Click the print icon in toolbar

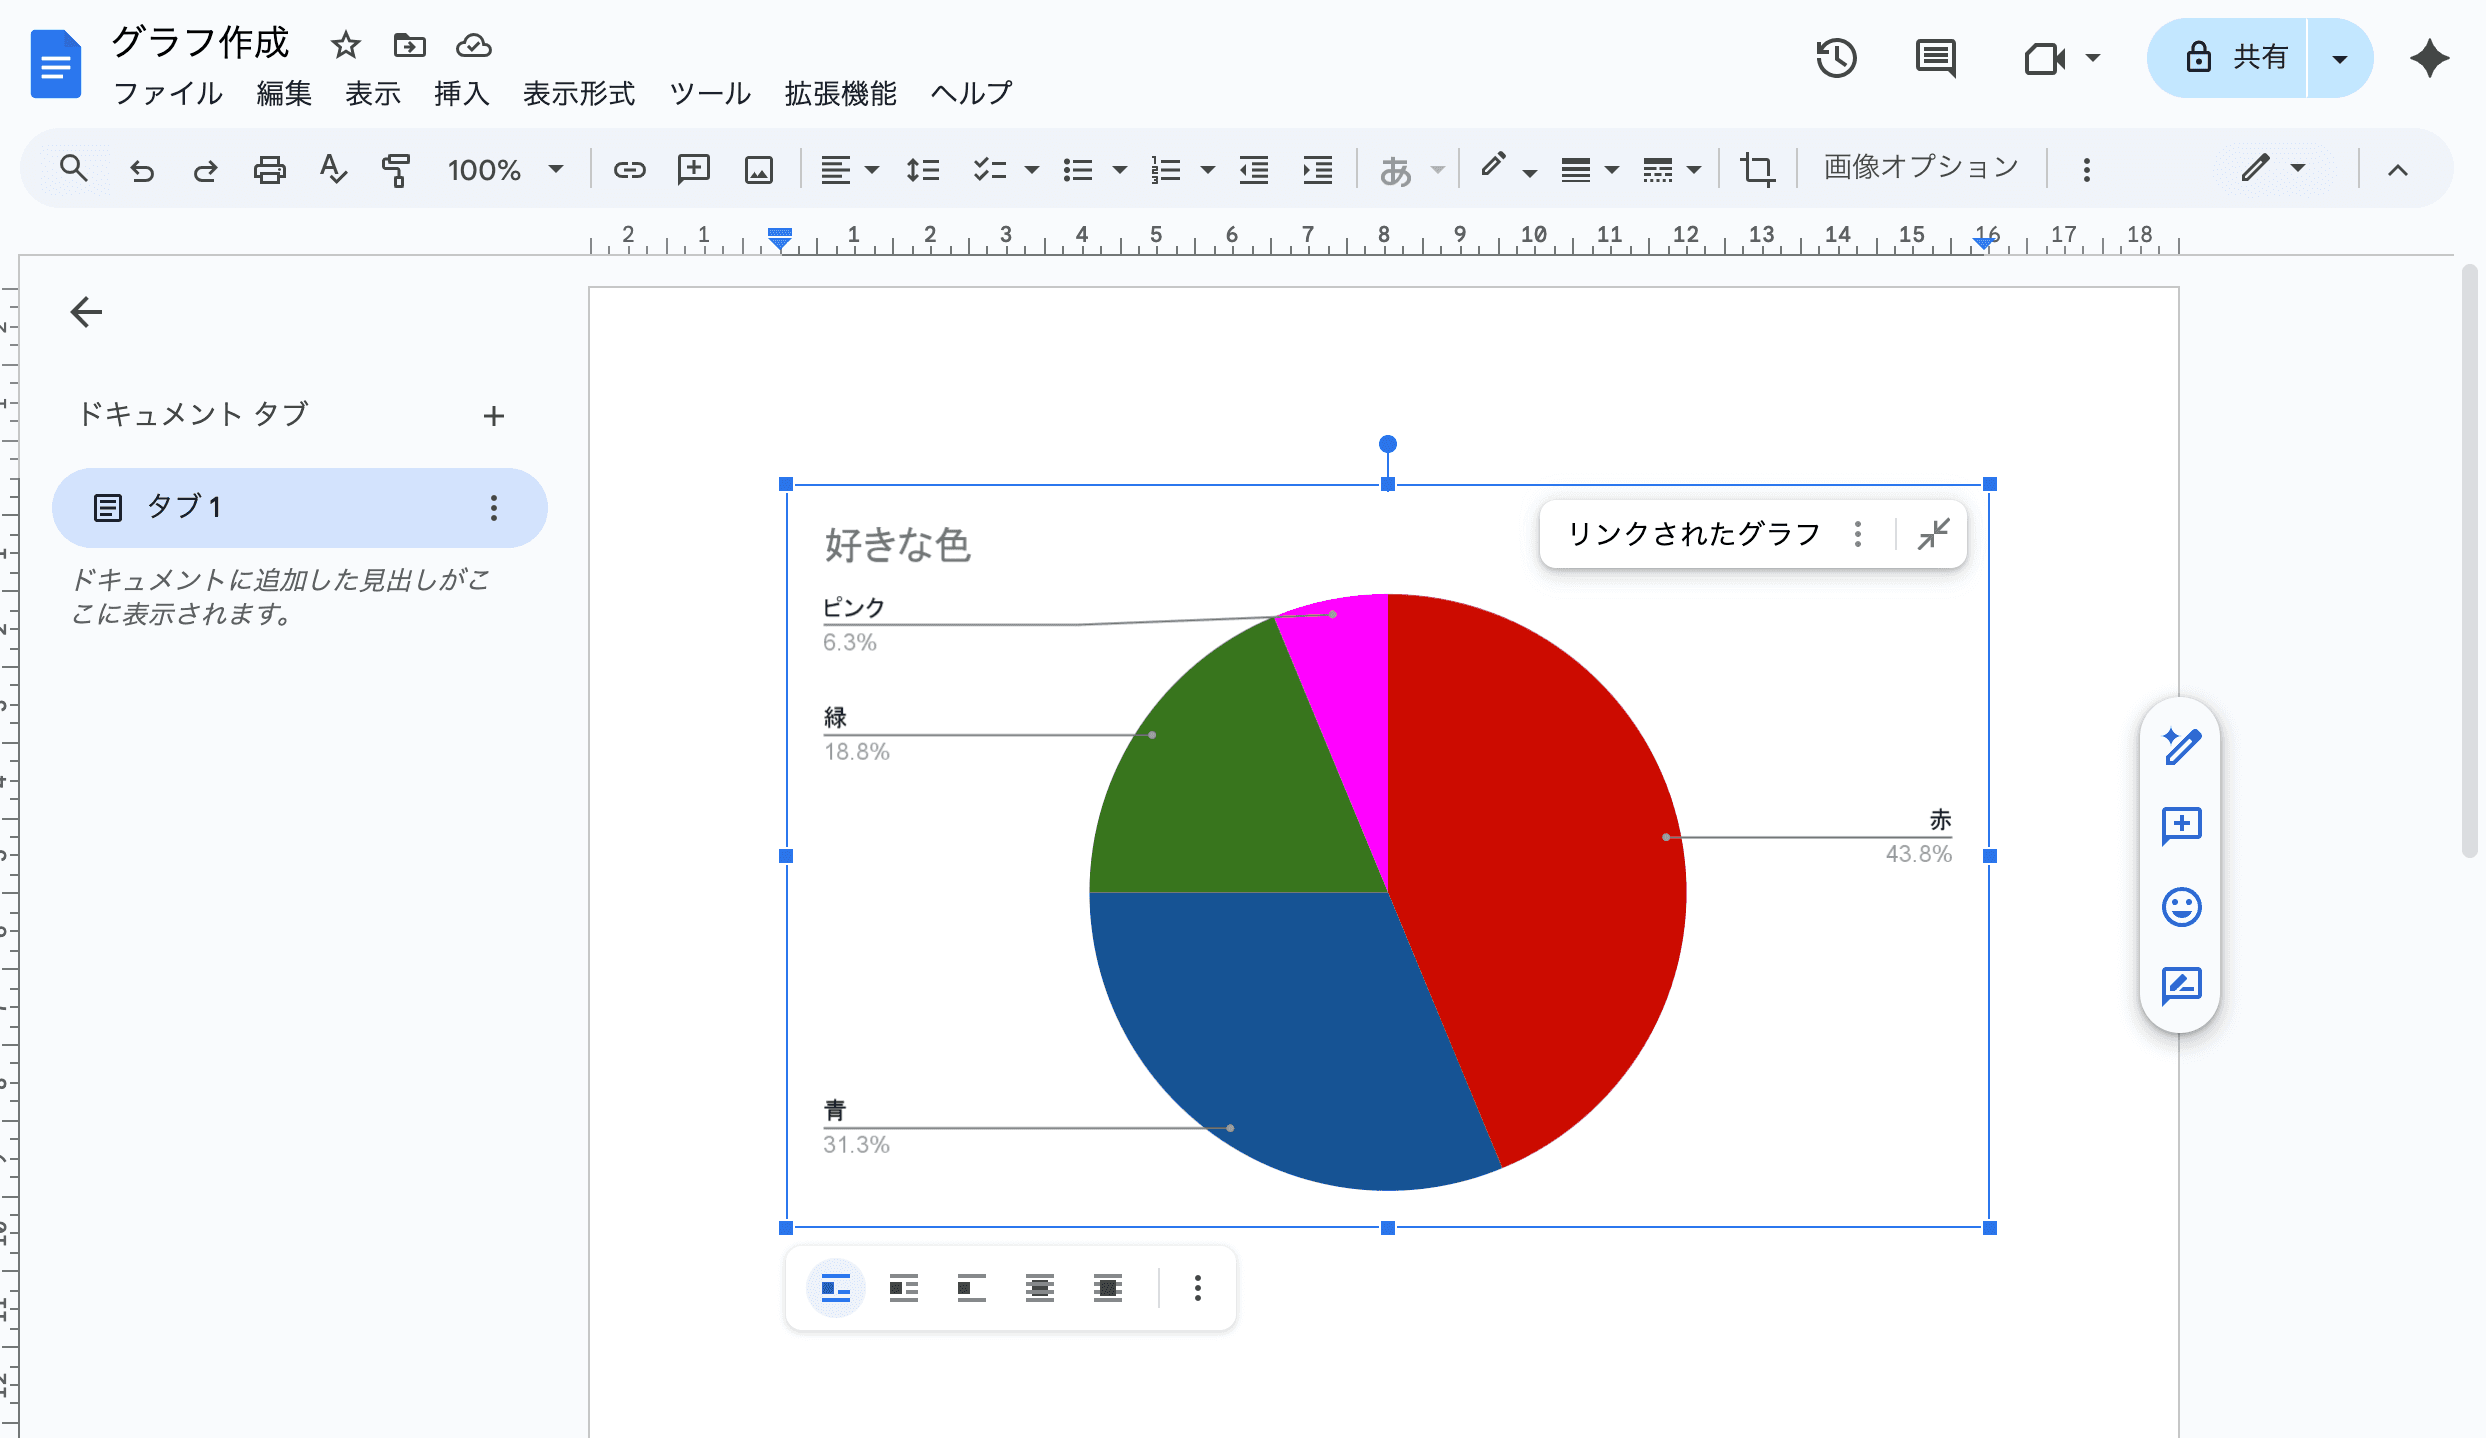(269, 169)
